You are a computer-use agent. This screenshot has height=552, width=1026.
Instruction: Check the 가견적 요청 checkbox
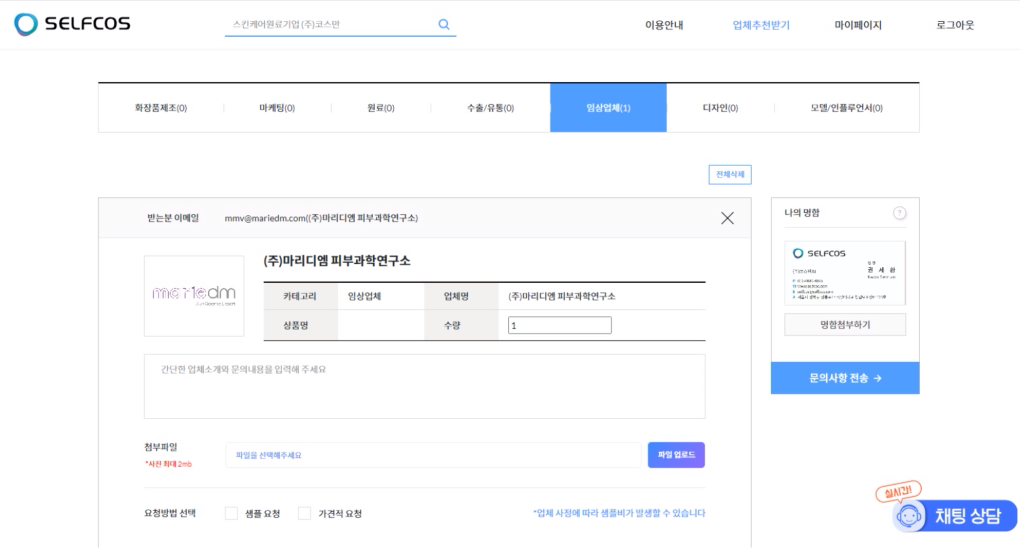point(304,513)
